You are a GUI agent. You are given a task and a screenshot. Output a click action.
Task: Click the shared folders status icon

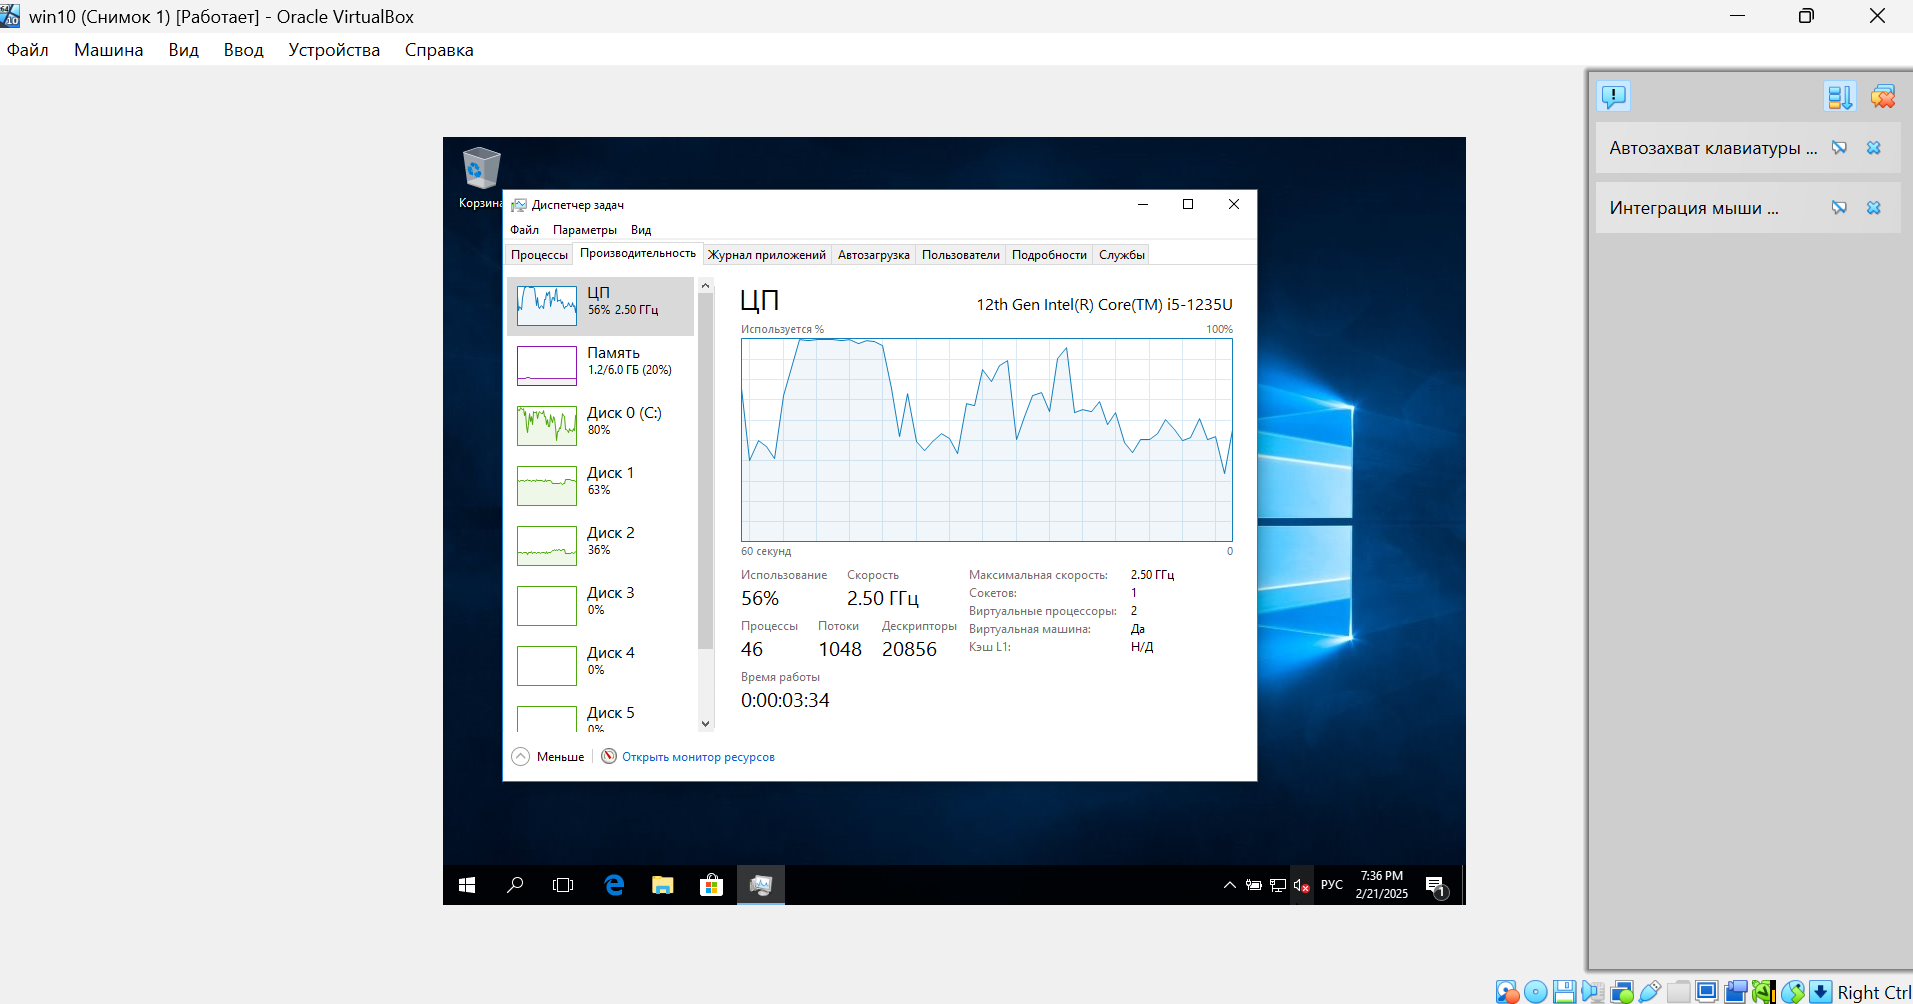(x=1679, y=992)
